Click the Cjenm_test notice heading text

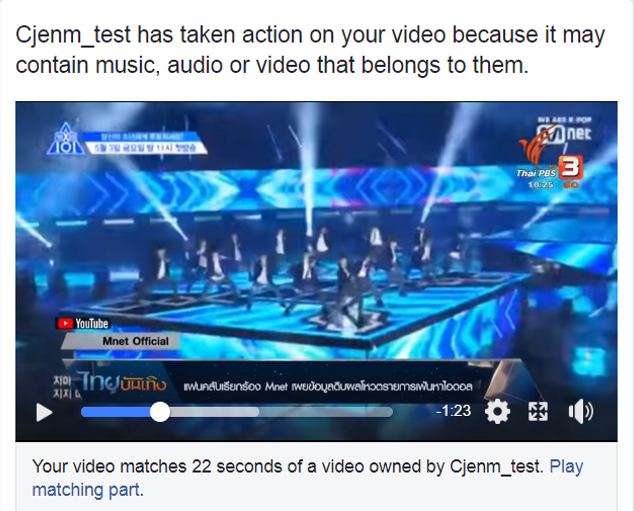click(310, 50)
